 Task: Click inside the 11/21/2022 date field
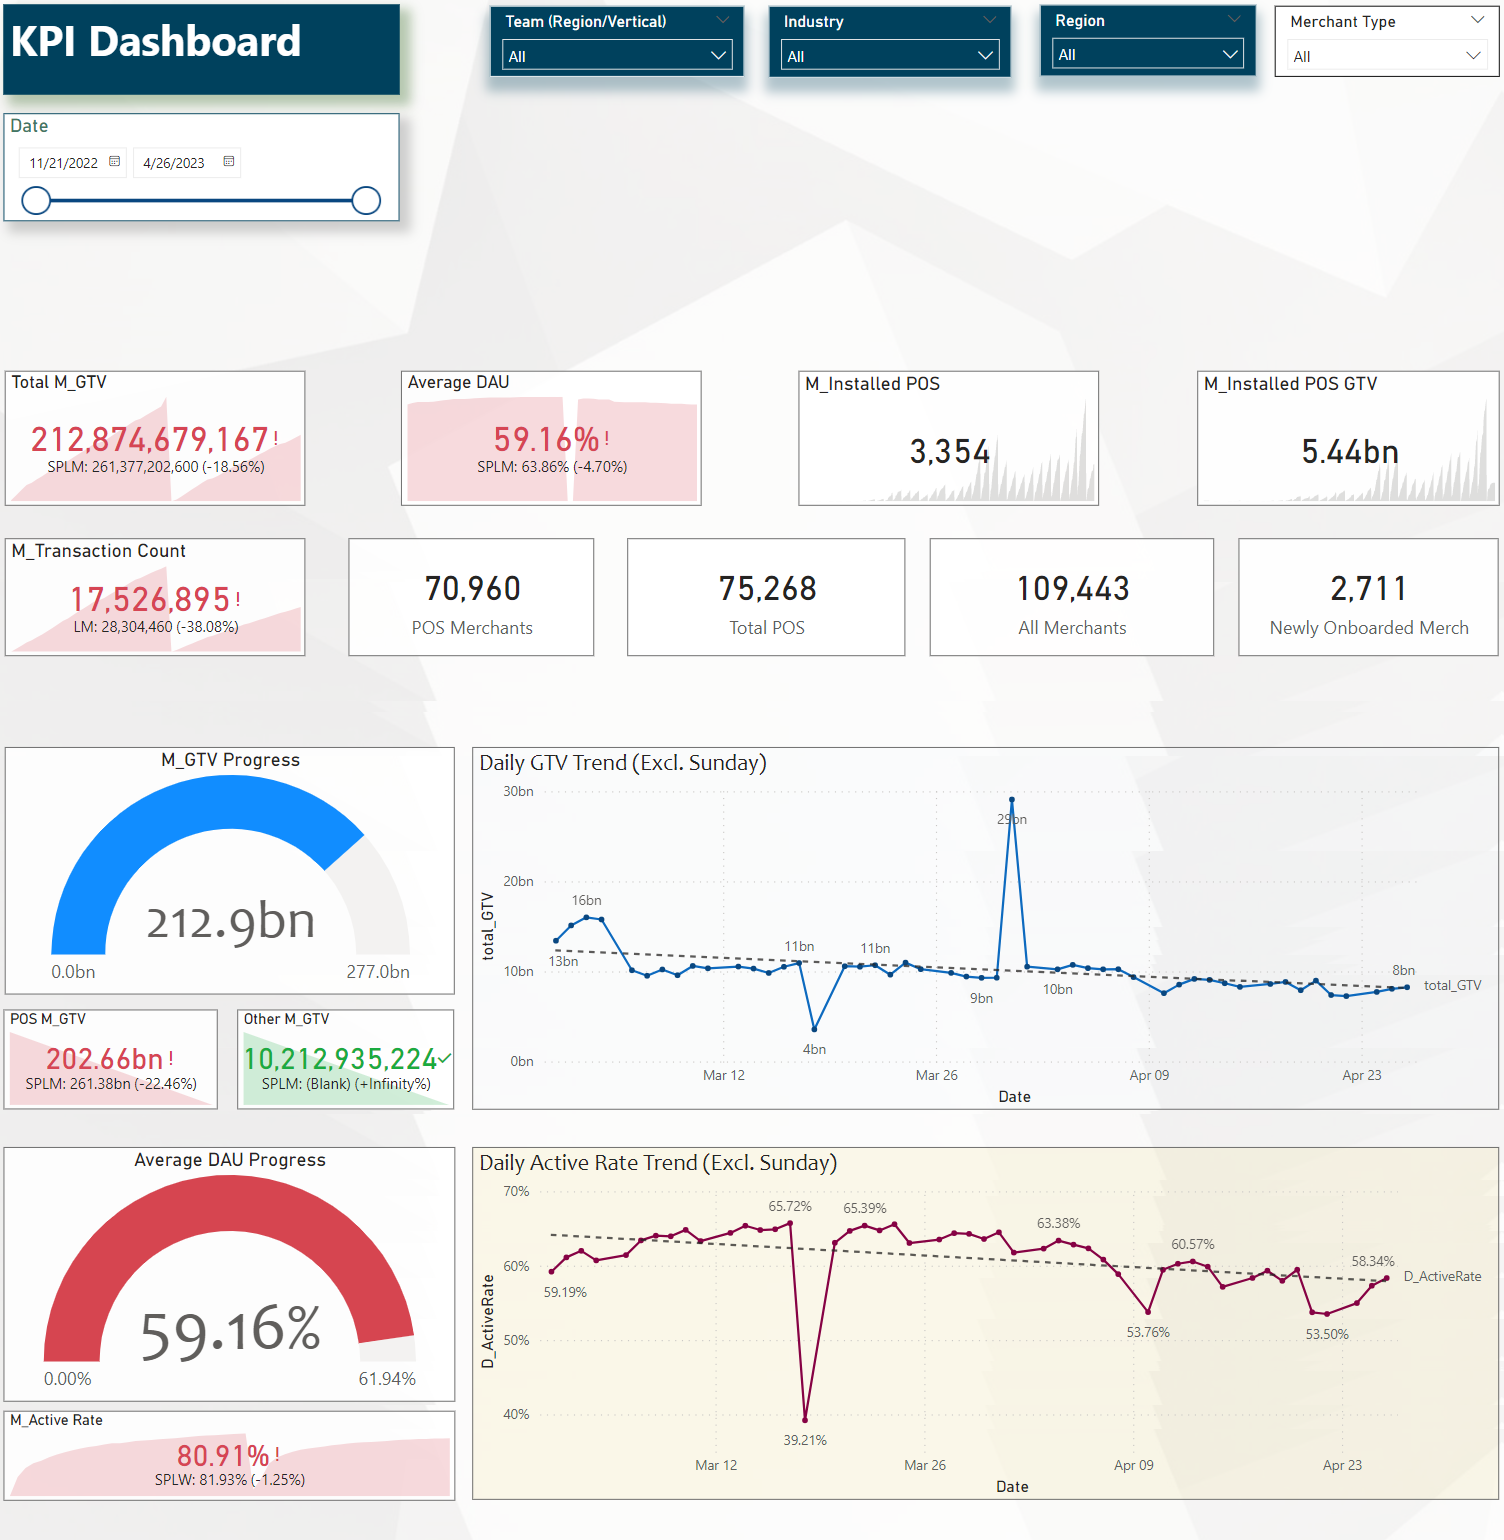(65, 161)
